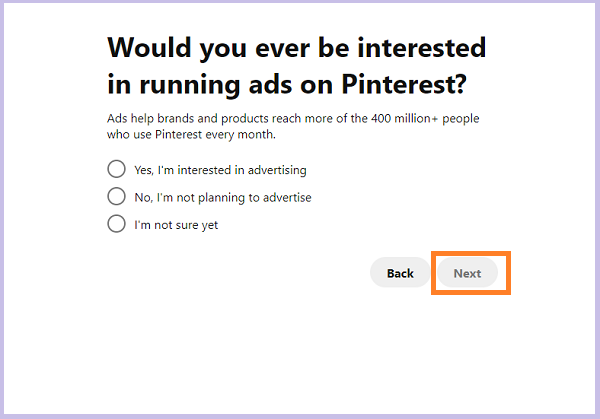Click the word "advertising" in the first option

277,170
